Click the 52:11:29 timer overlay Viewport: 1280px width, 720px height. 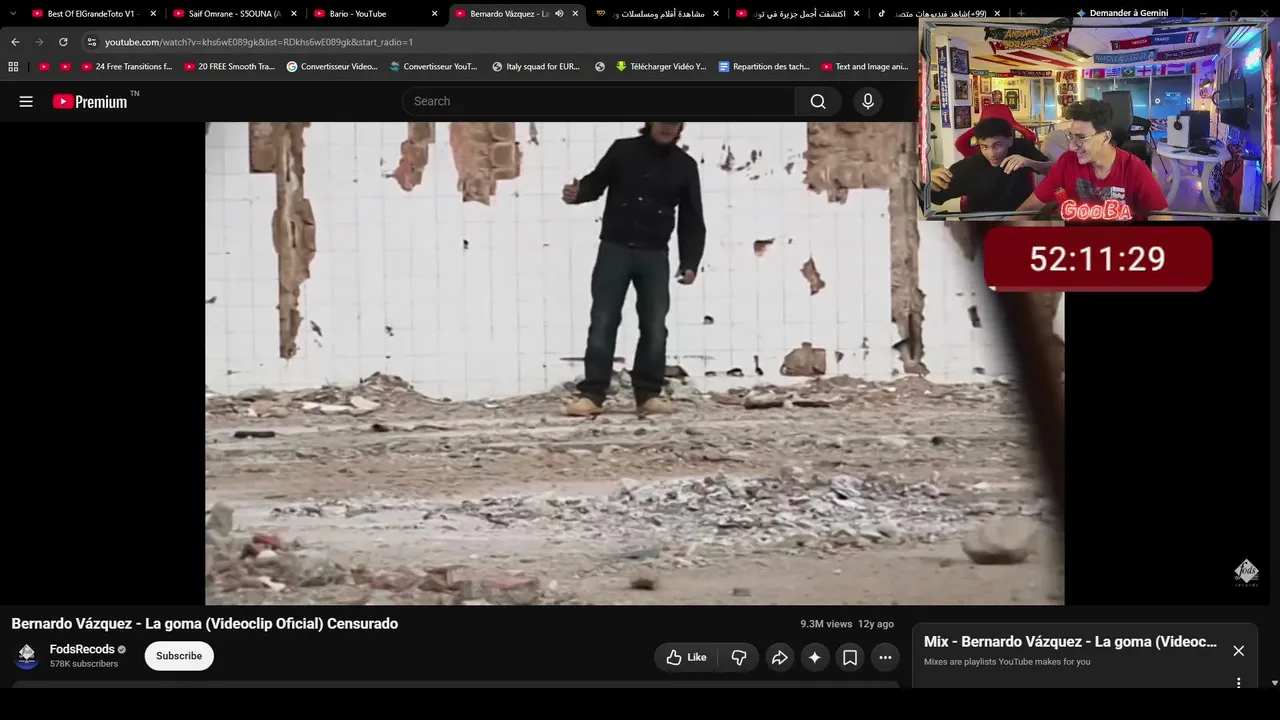[1098, 259]
